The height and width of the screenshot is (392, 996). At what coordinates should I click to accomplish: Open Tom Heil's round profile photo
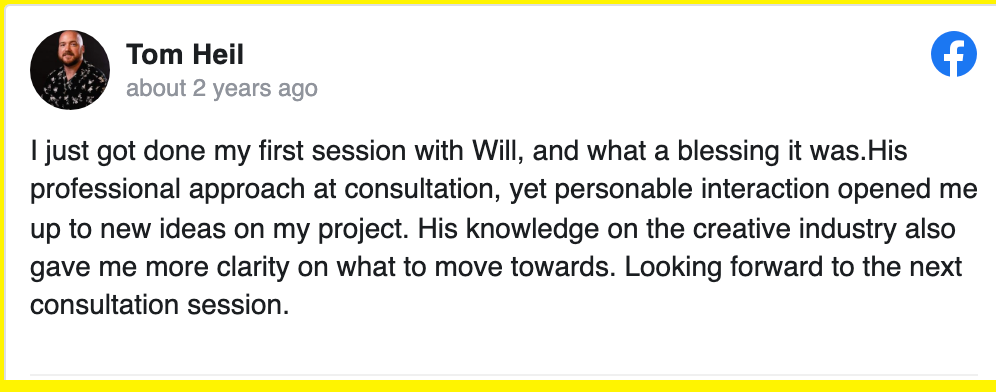tap(70, 70)
